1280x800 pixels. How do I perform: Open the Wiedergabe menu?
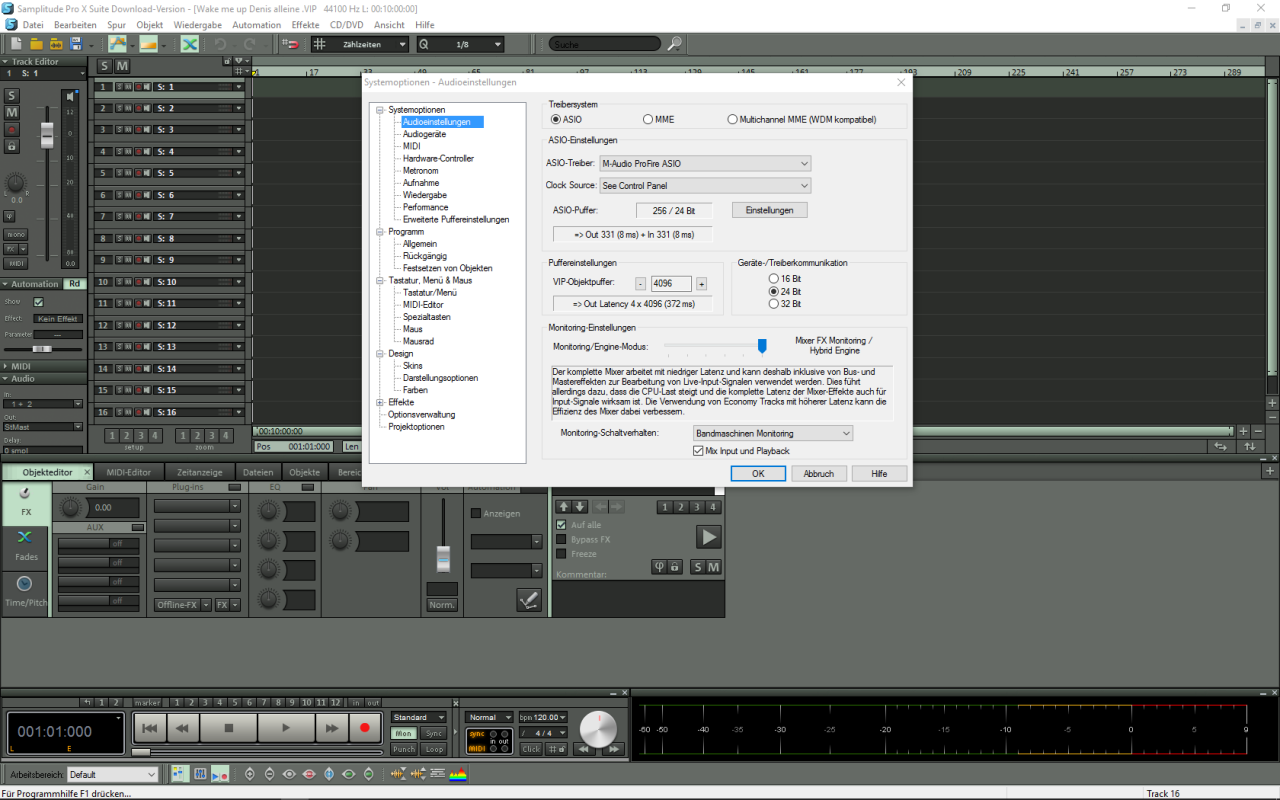(x=197, y=24)
